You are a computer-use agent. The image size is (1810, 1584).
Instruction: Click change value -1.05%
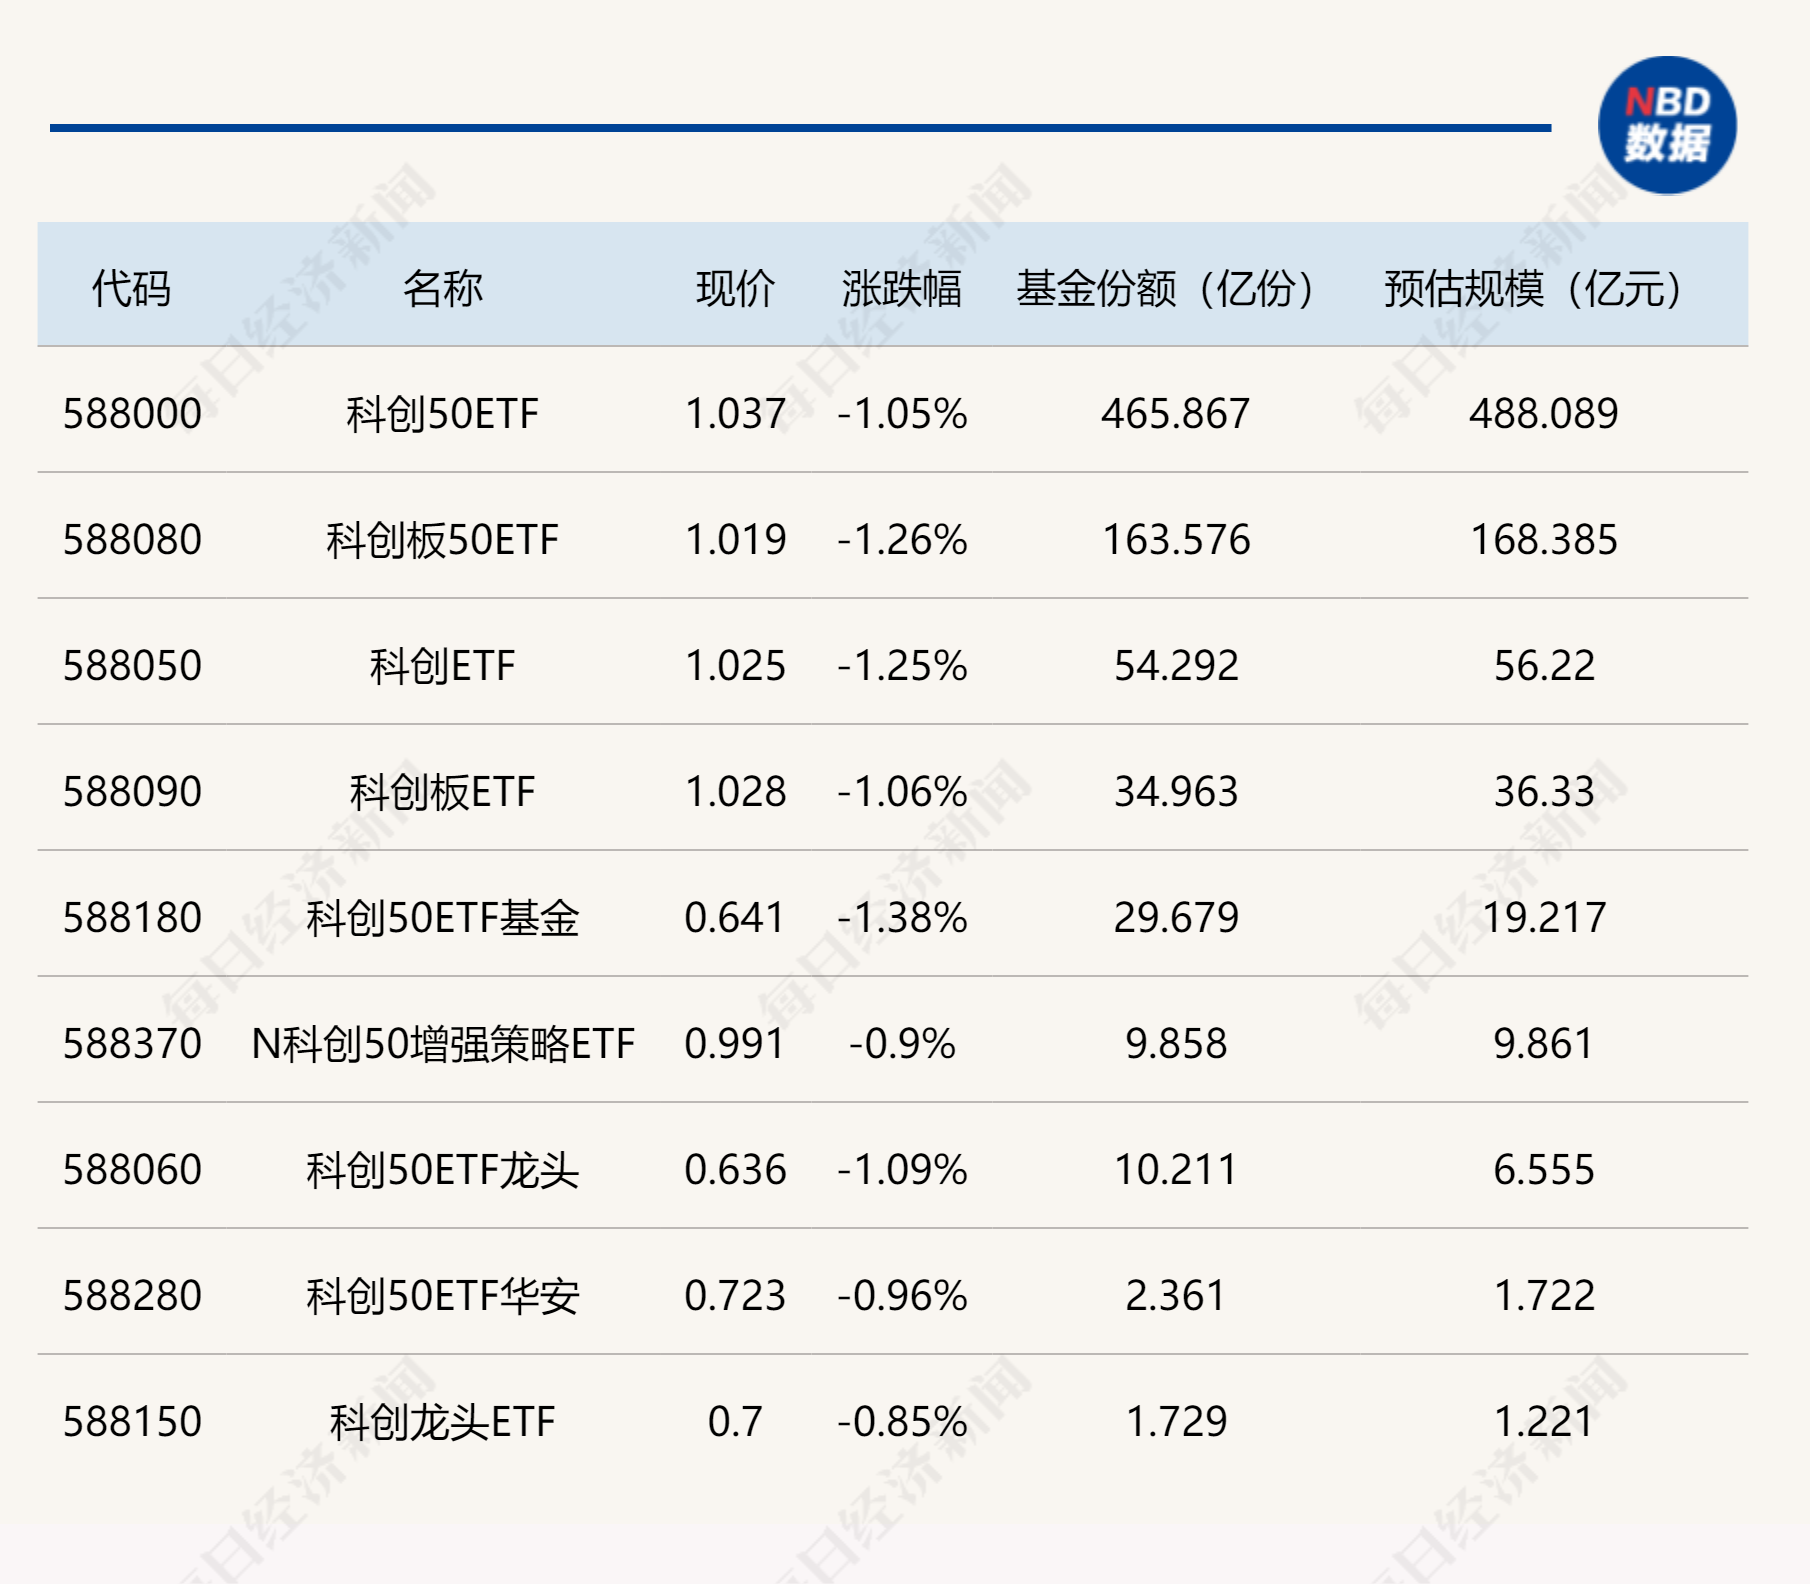coord(902,414)
